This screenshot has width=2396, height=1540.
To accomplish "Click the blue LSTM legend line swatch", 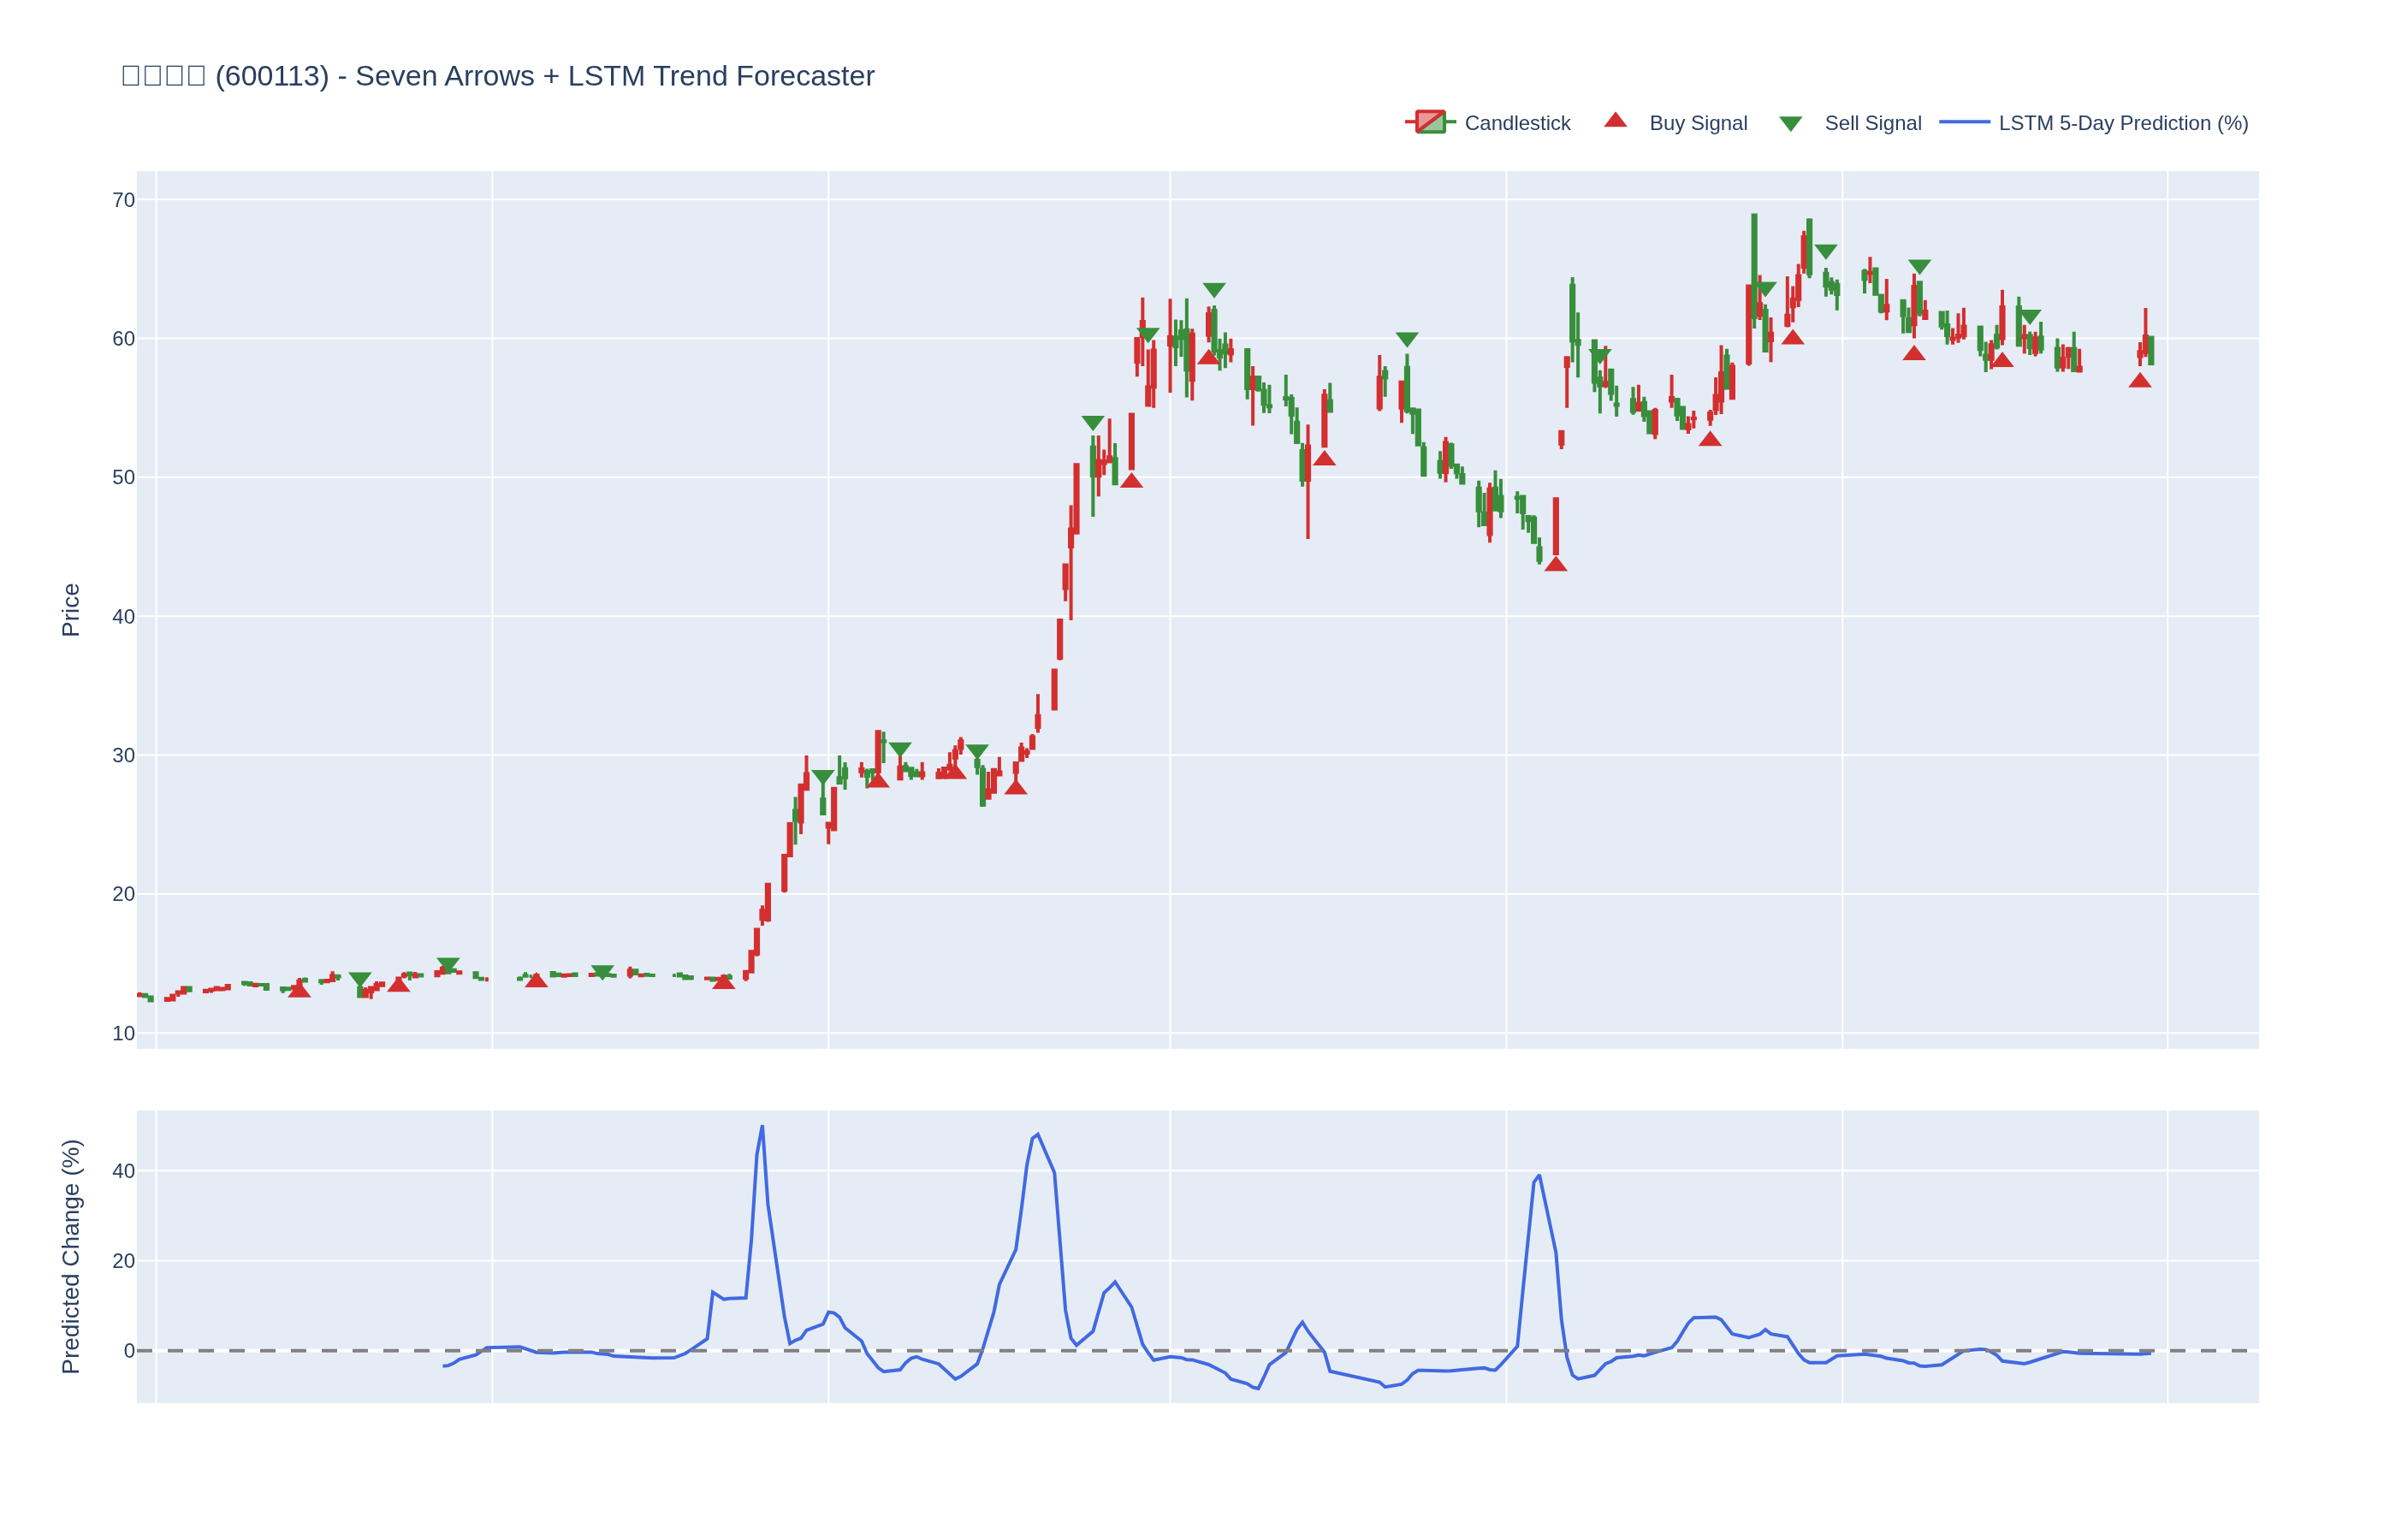I will pos(1964,122).
